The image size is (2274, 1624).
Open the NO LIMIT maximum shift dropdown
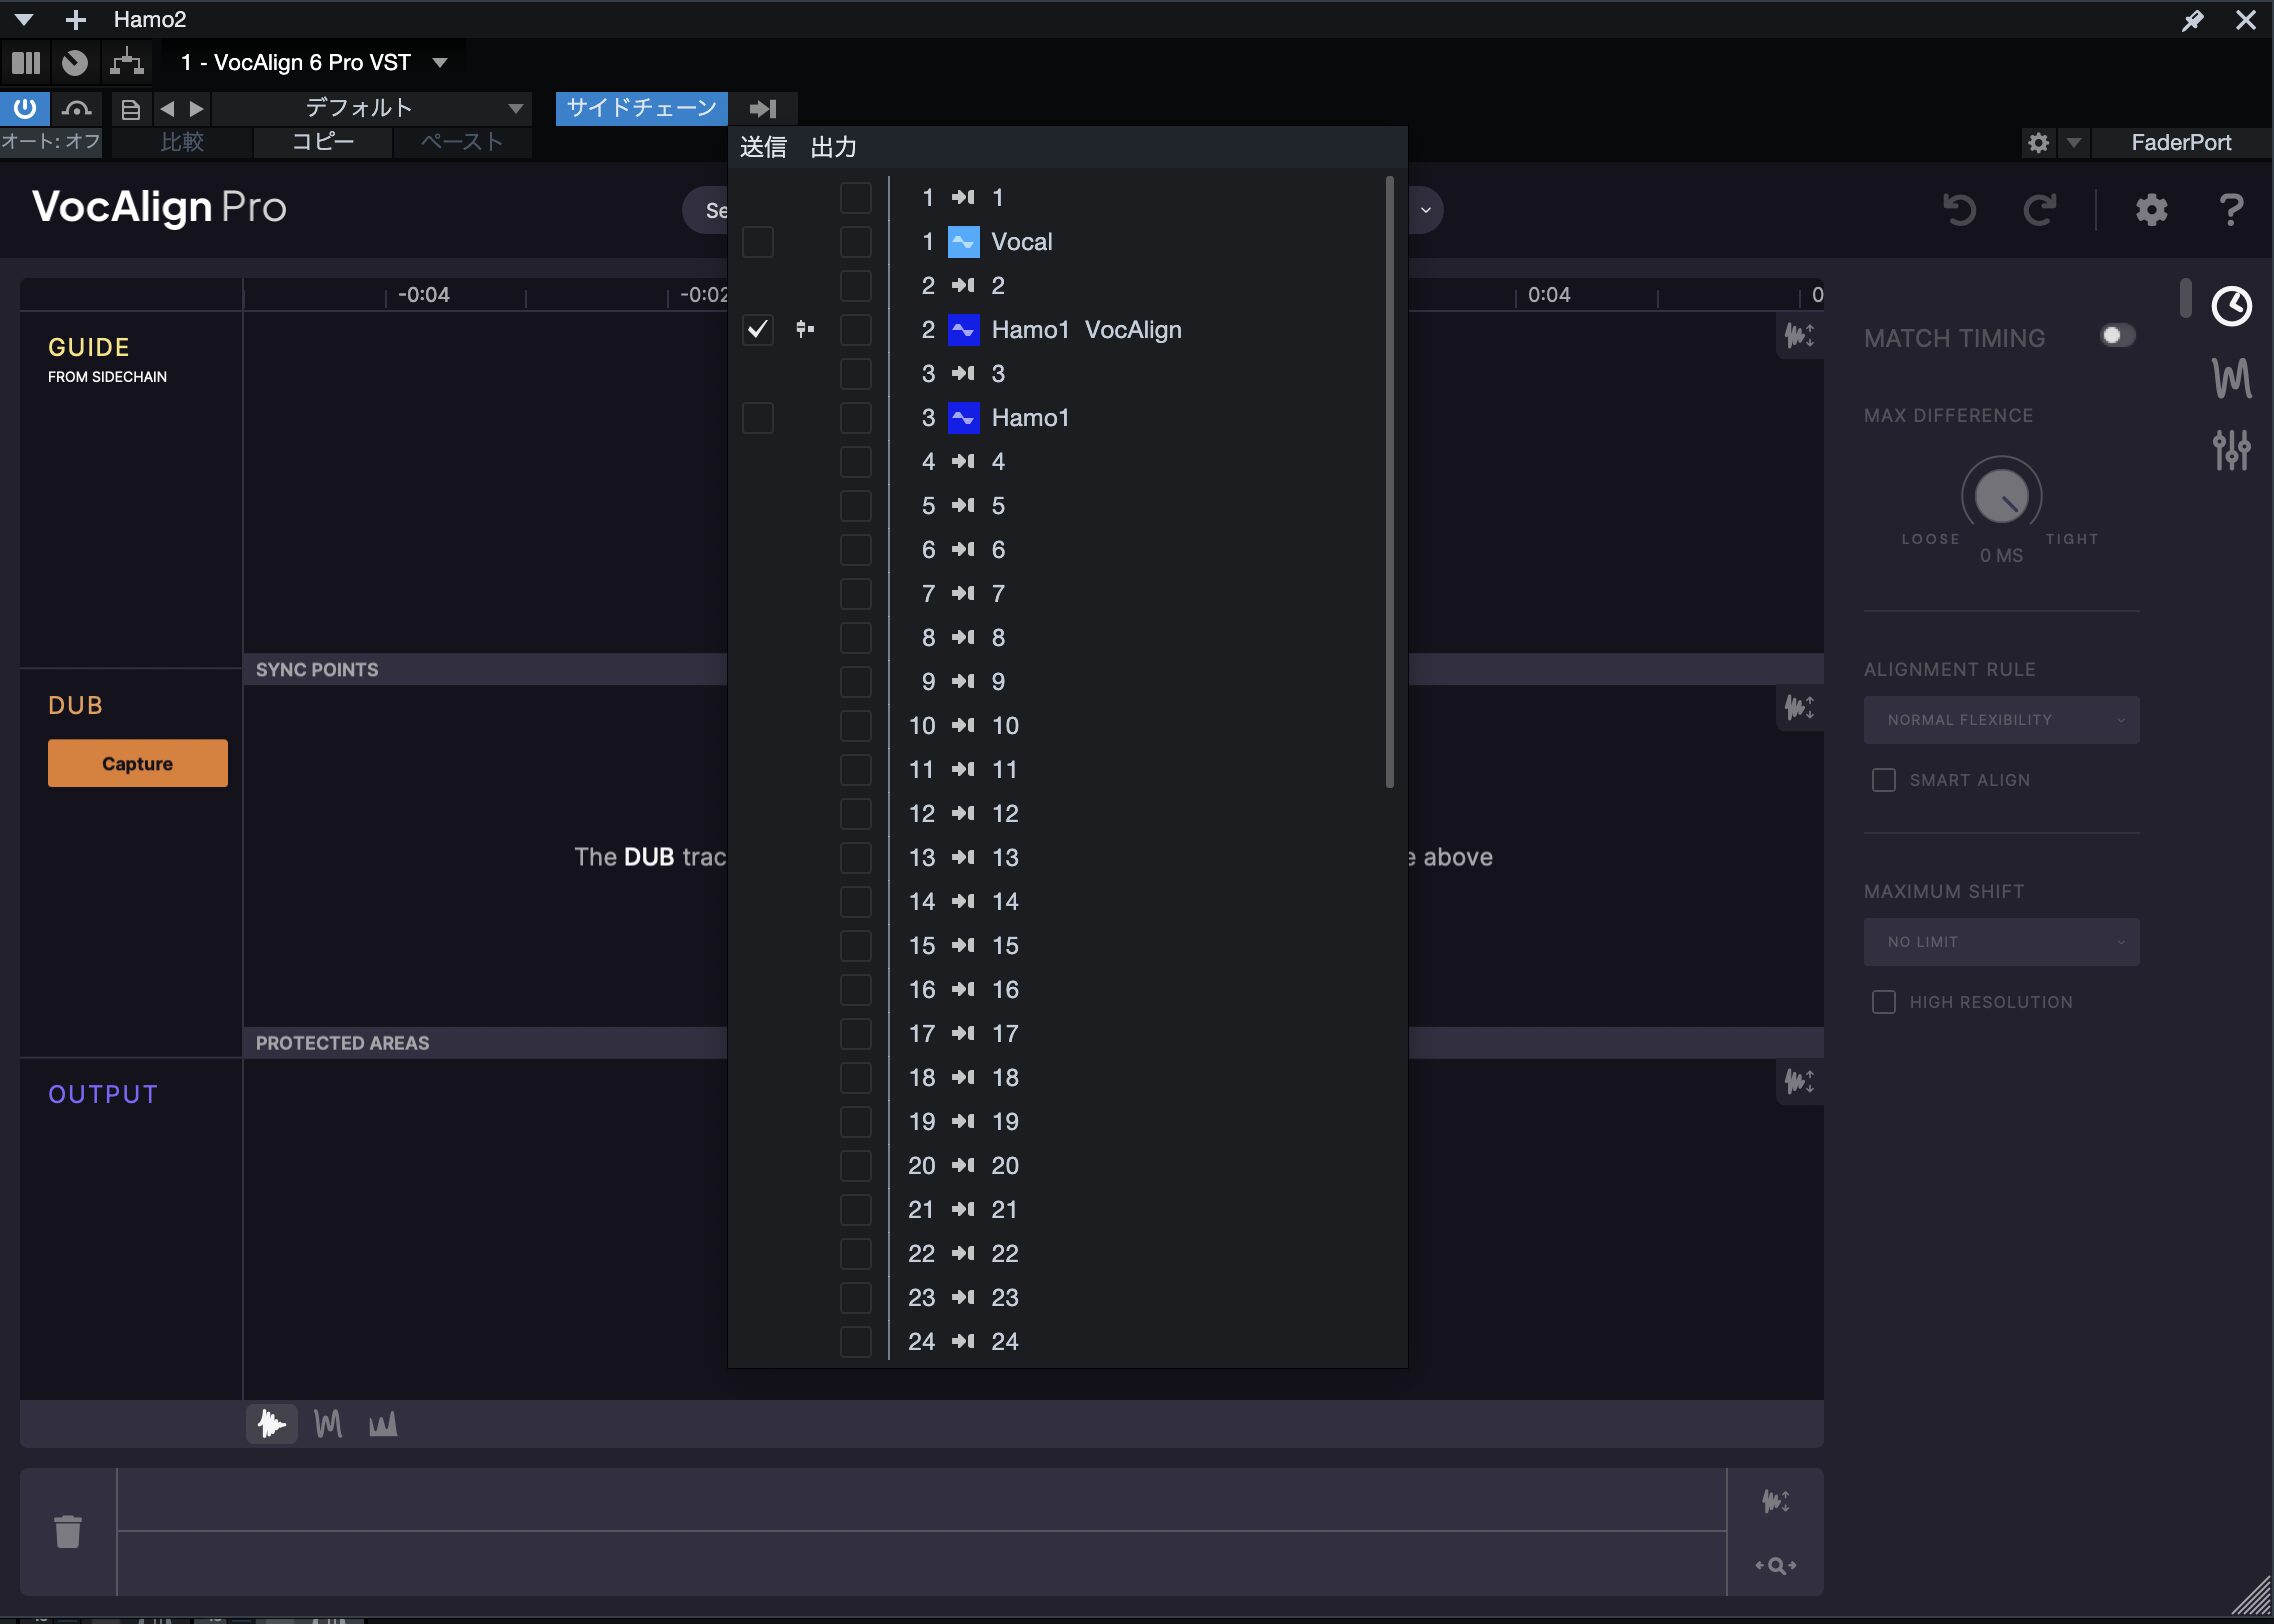tap(2001, 942)
